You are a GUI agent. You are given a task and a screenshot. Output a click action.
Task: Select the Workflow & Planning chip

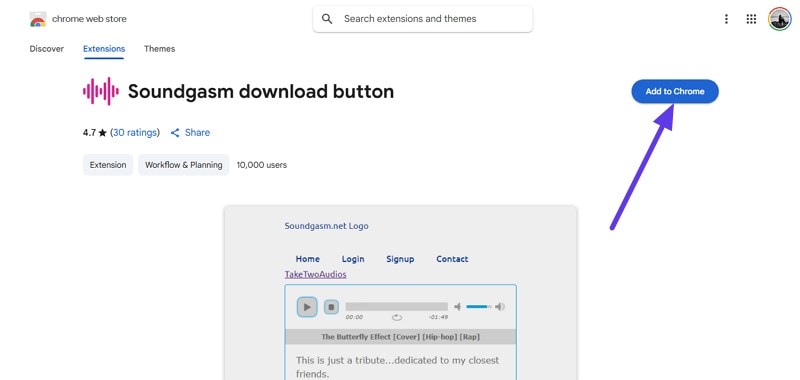(184, 165)
